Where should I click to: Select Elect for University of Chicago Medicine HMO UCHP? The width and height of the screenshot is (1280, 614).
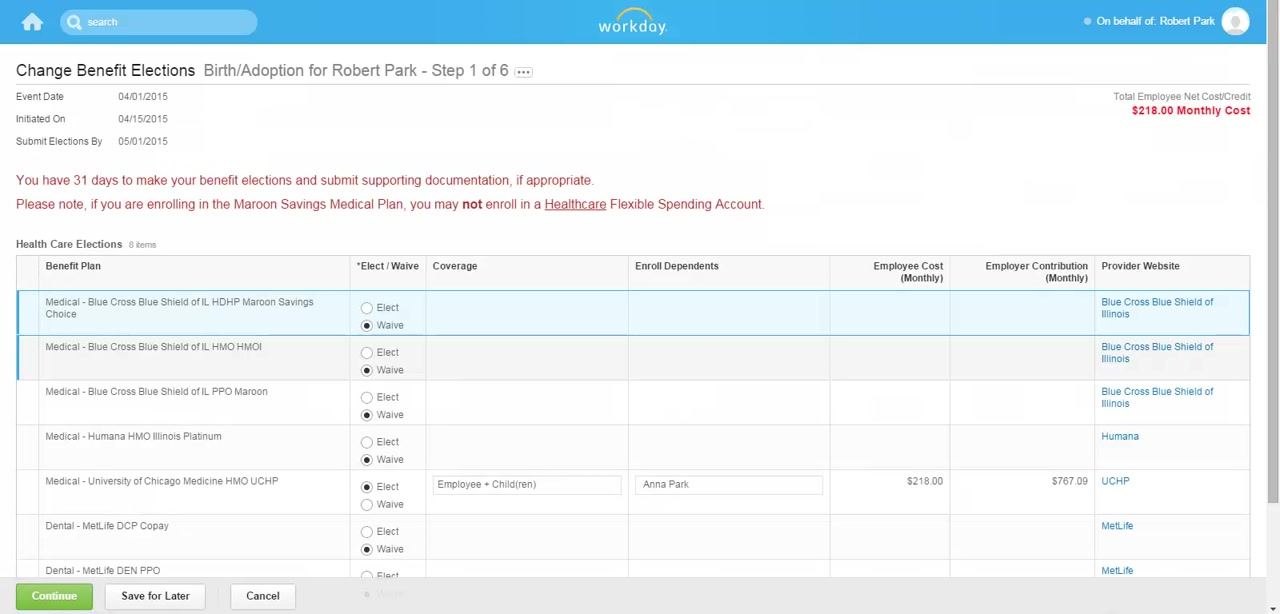point(367,487)
